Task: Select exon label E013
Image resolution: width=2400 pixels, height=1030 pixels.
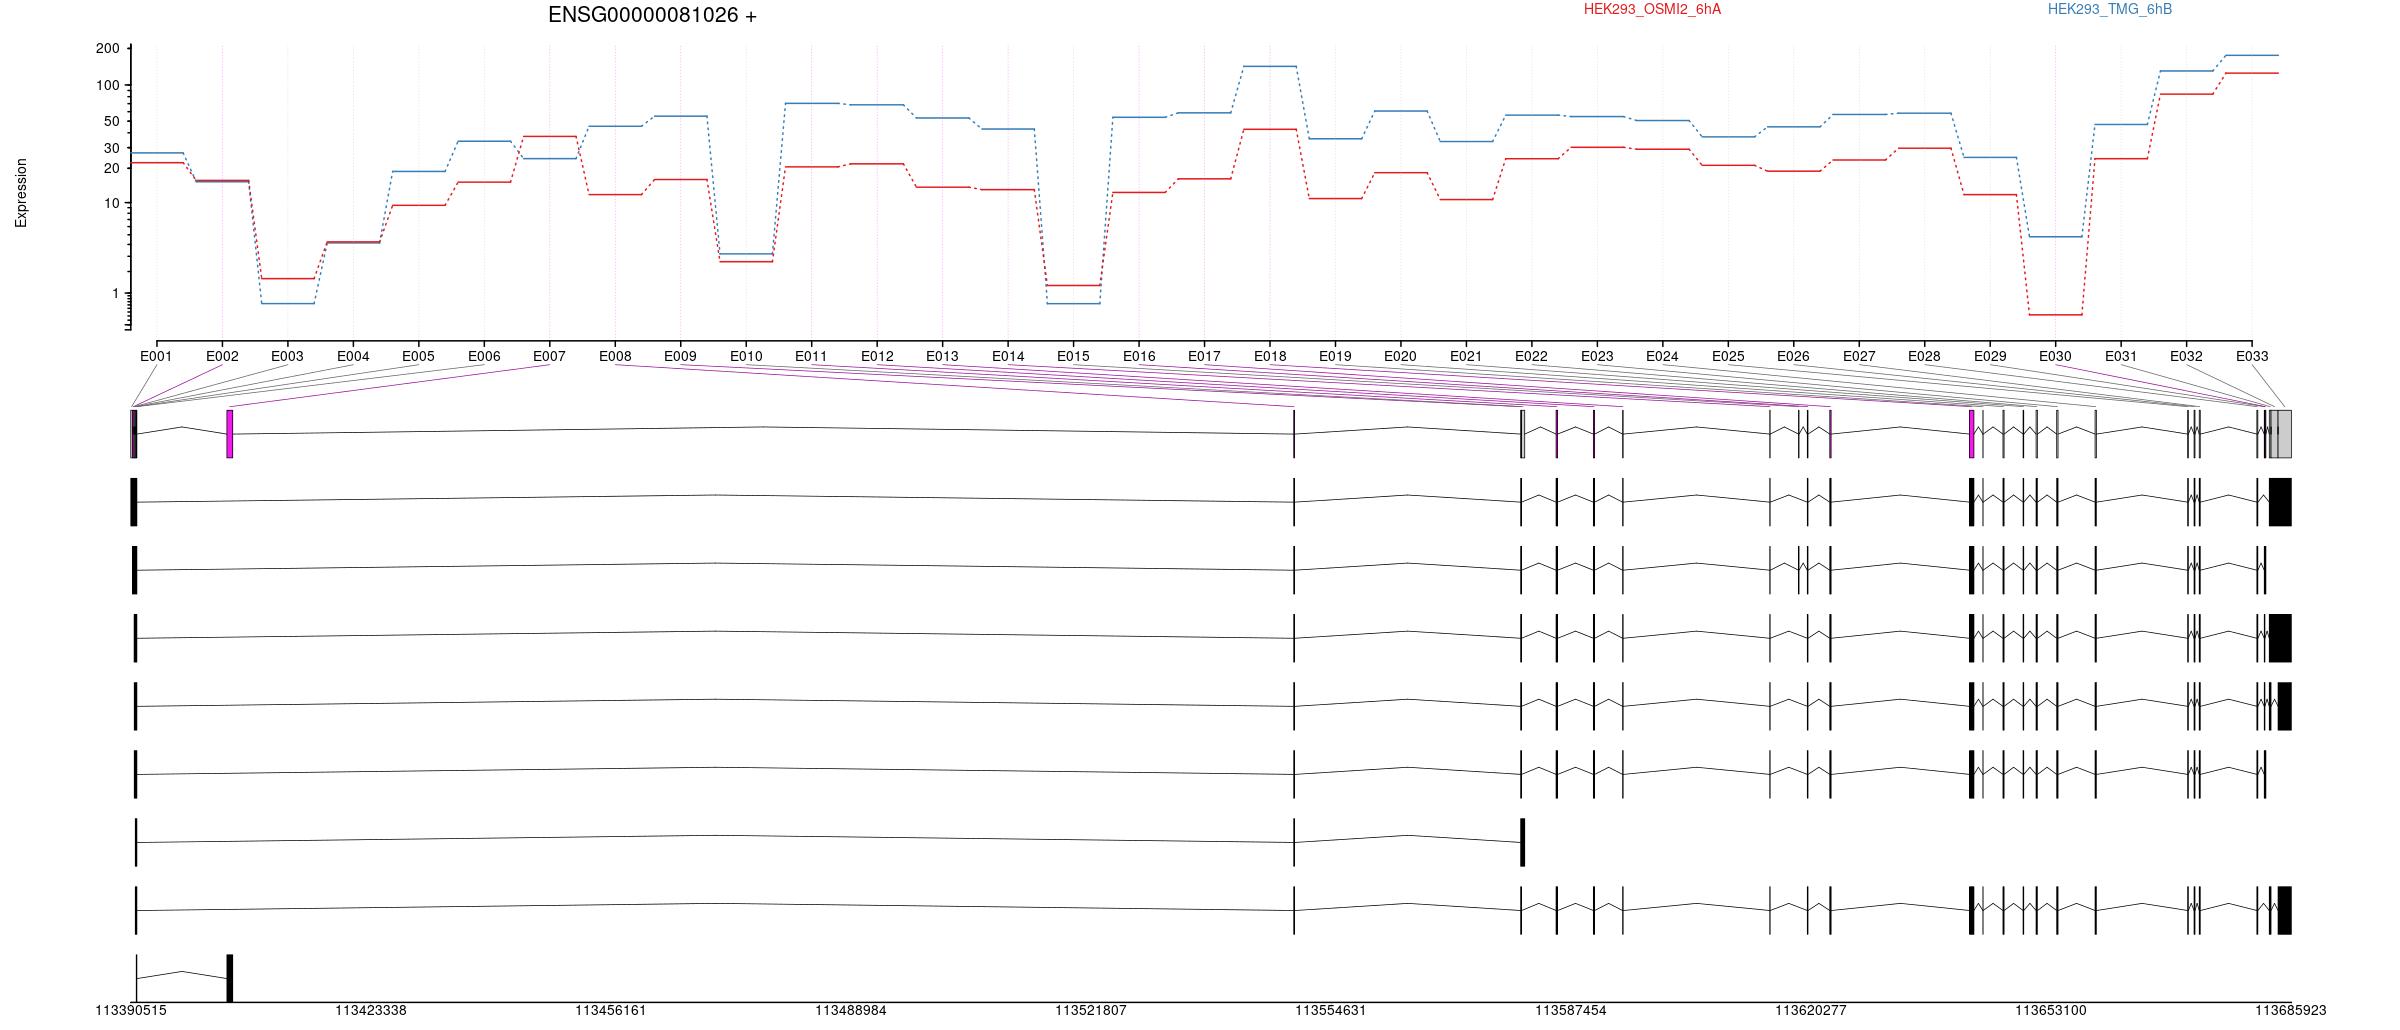Action: coord(942,356)
